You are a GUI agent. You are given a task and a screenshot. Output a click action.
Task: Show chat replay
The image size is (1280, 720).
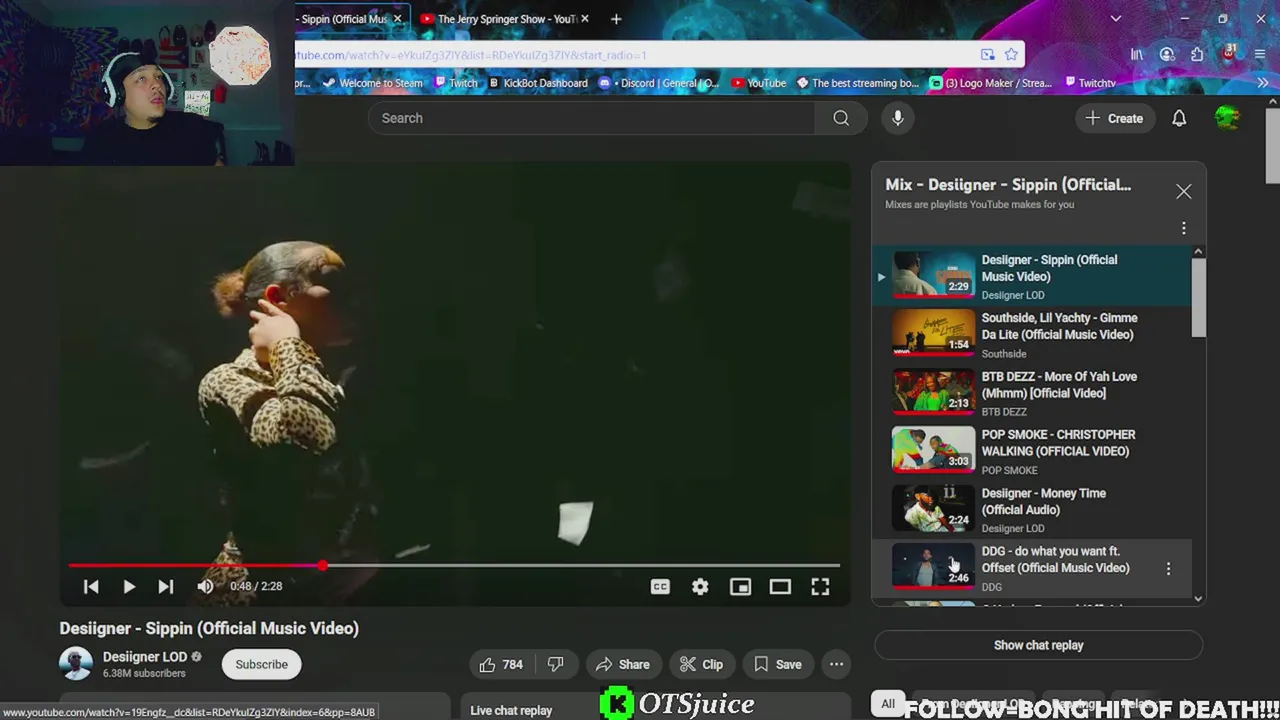click(1038, 645)
